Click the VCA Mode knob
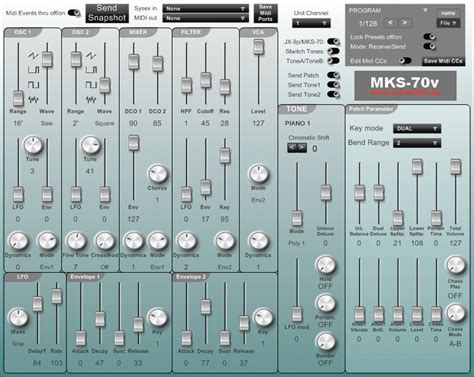The height and width of the screenshot is (377, 474). (258, 174)
